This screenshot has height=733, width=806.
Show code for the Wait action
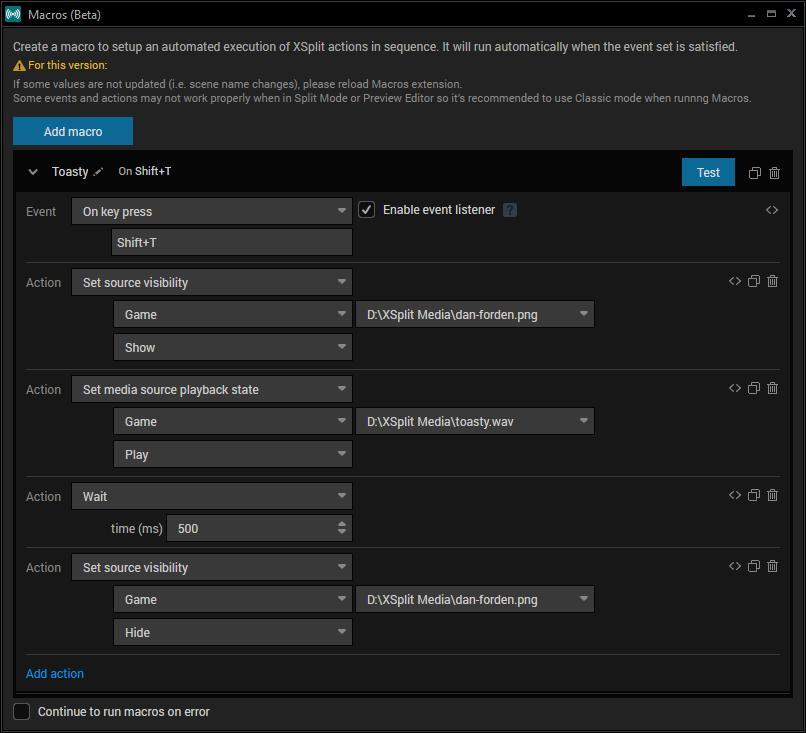[x=735, y=495]
